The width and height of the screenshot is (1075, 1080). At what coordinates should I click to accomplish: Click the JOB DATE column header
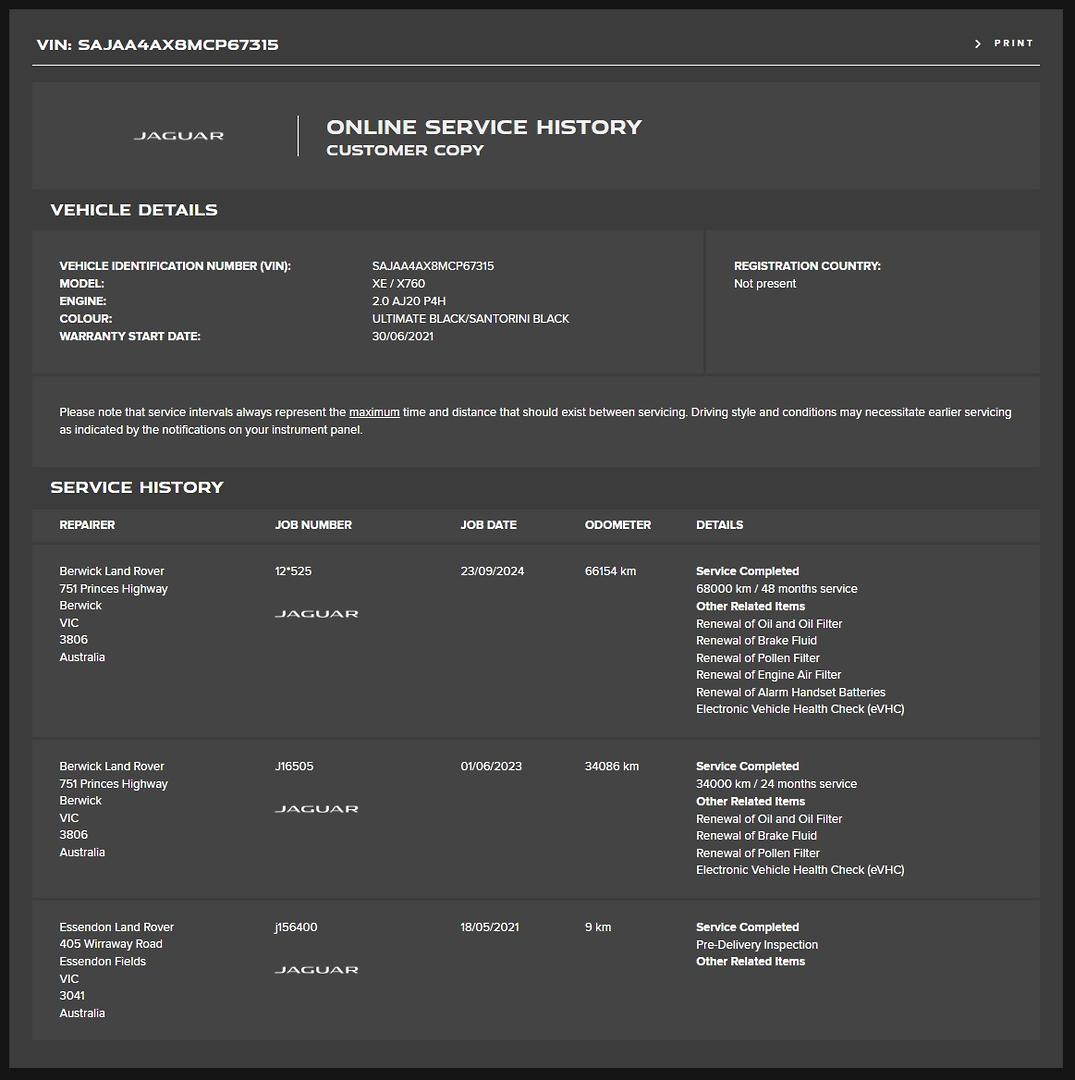point(488,525)
